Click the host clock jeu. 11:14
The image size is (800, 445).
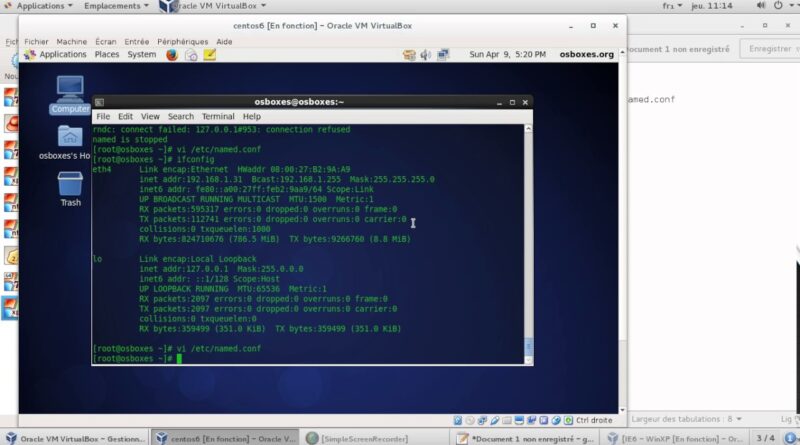[712, 6]
